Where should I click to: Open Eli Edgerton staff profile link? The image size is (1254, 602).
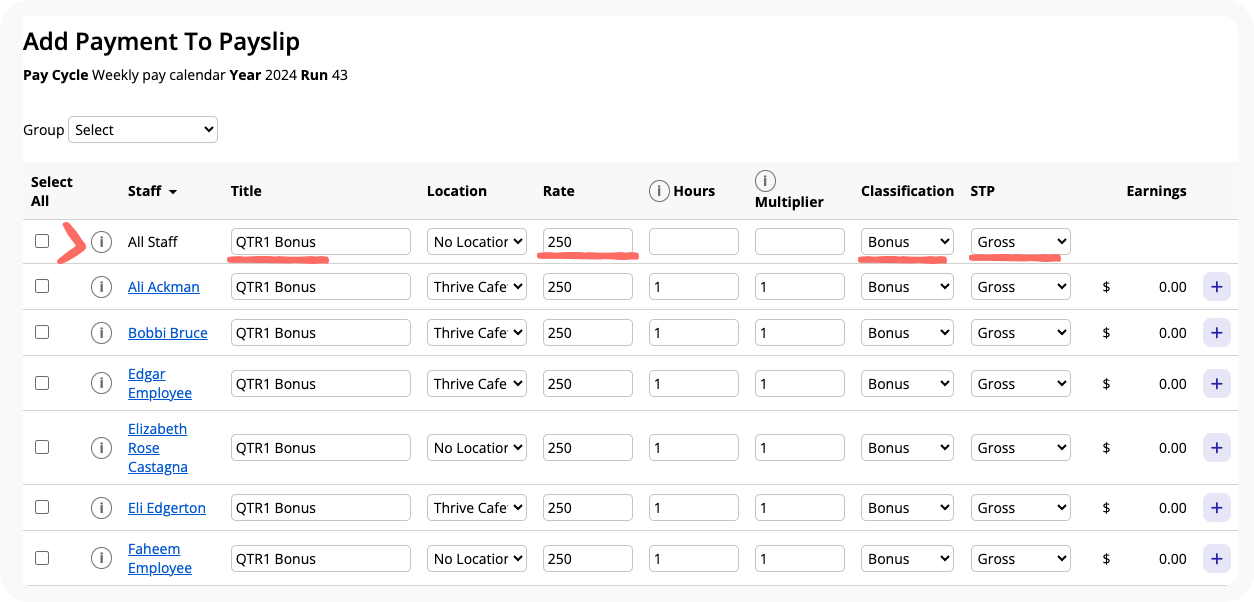(167, 508)
